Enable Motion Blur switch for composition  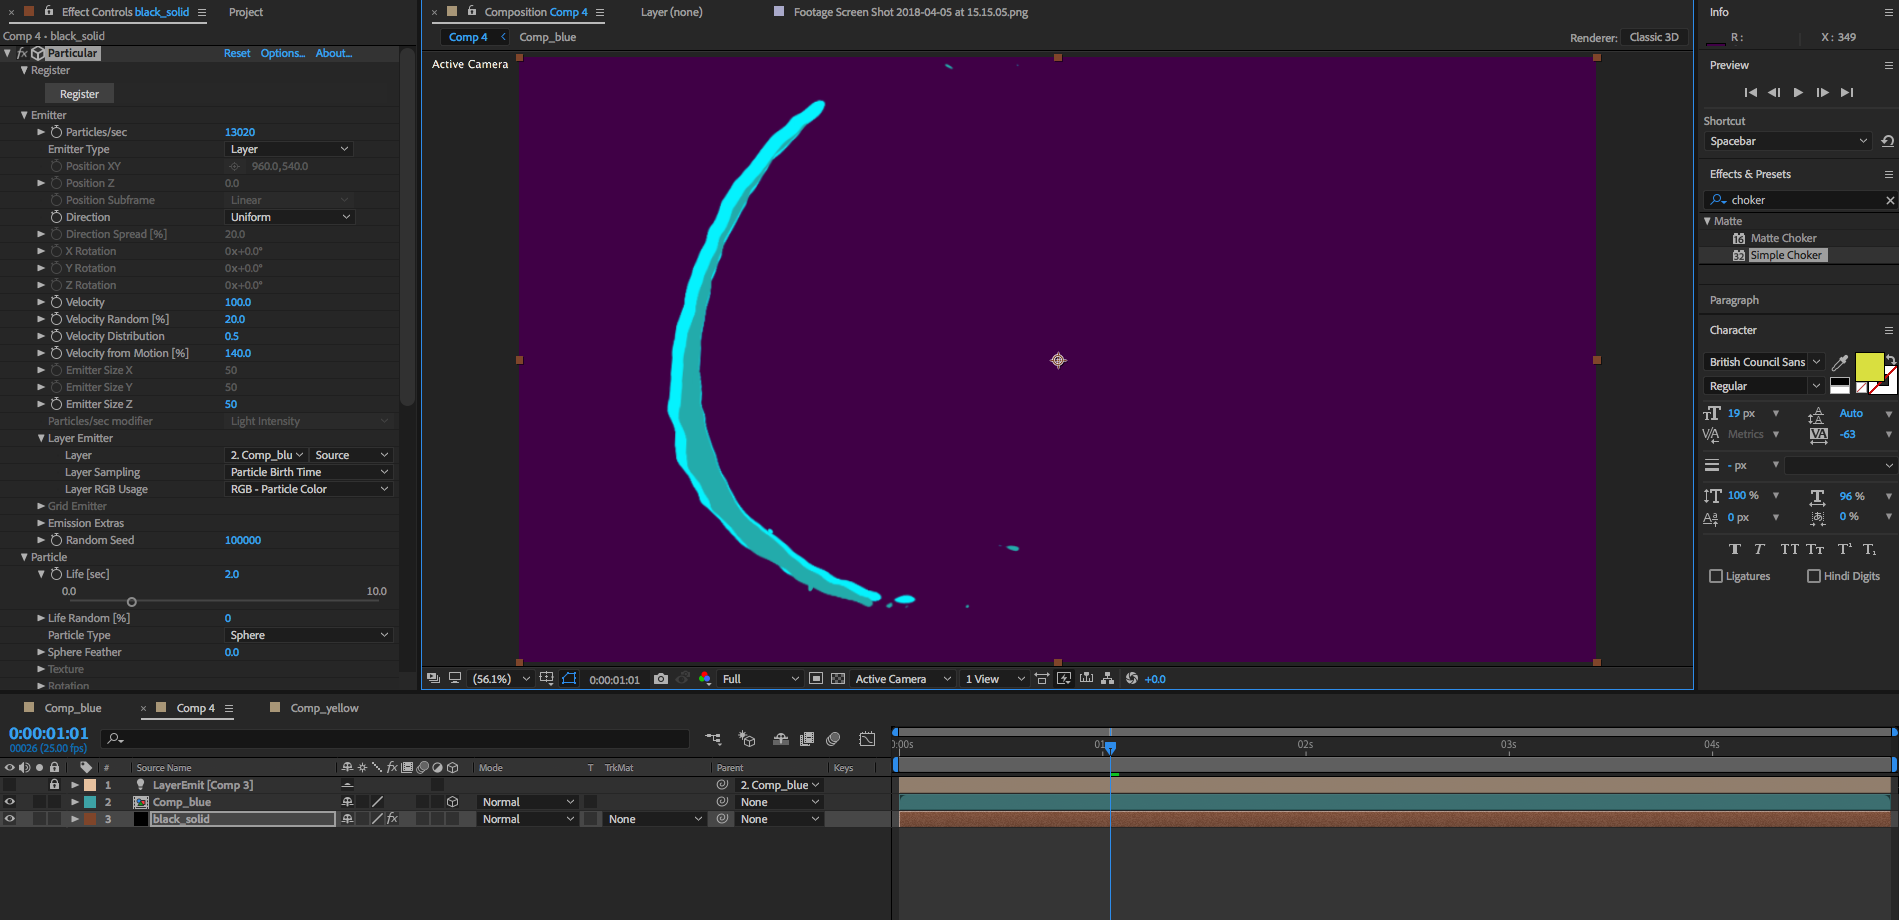833,739
